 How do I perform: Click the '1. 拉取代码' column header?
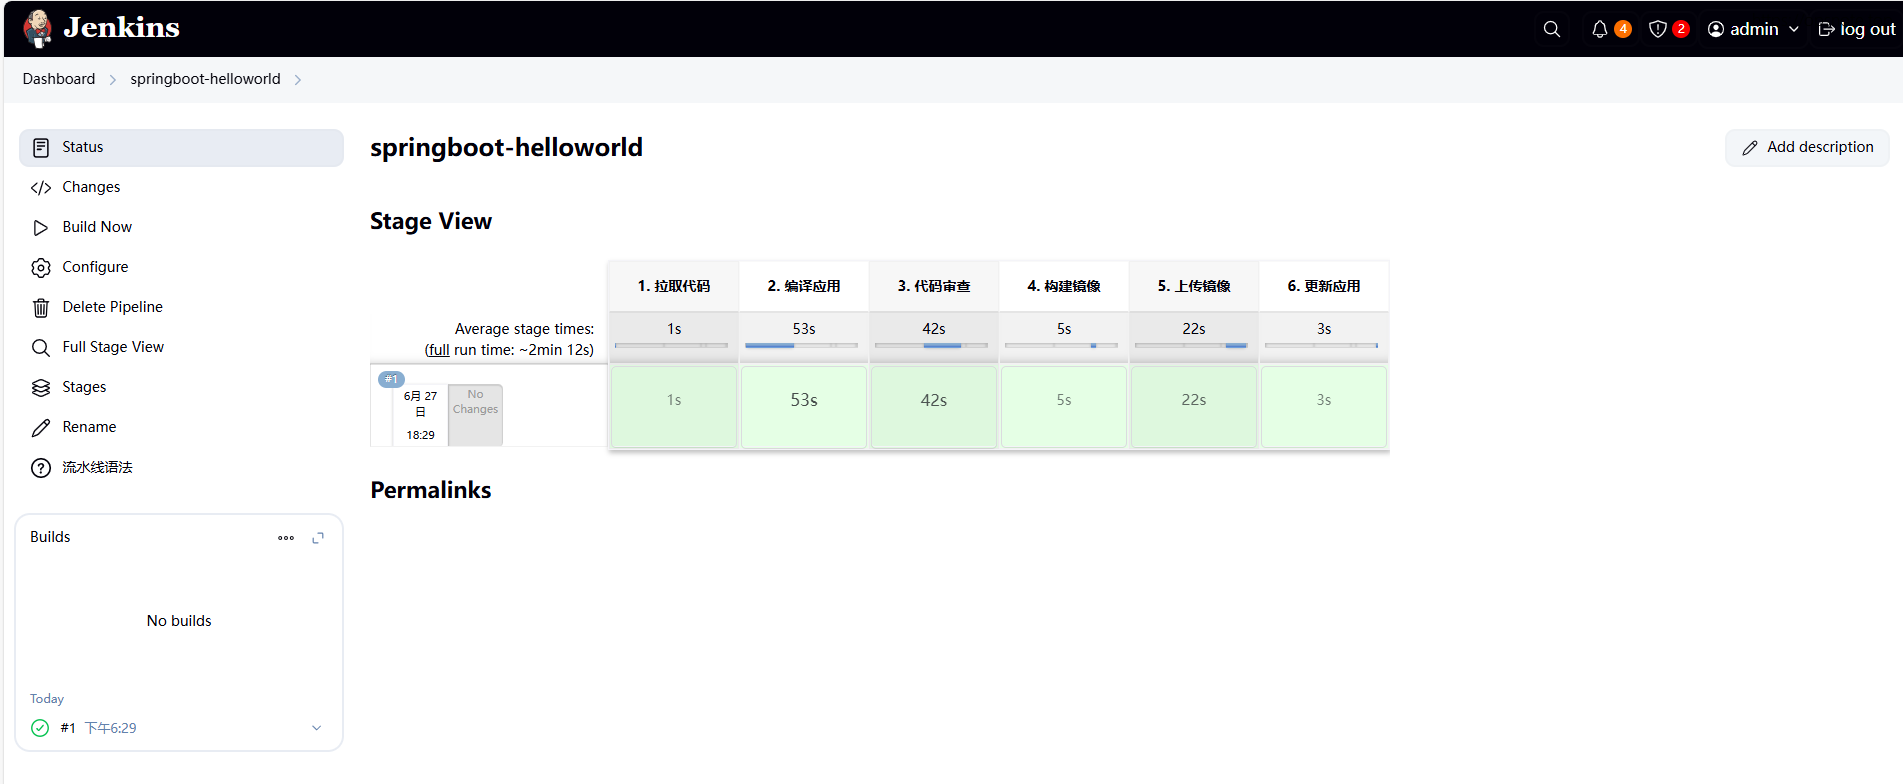(674, 286)
